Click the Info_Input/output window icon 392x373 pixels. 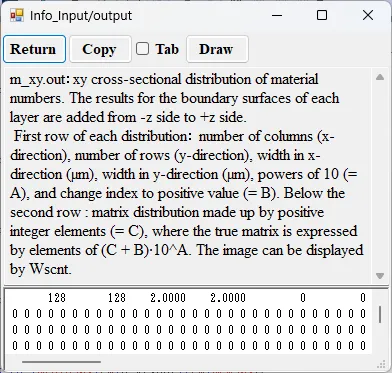tap(16, 15)
